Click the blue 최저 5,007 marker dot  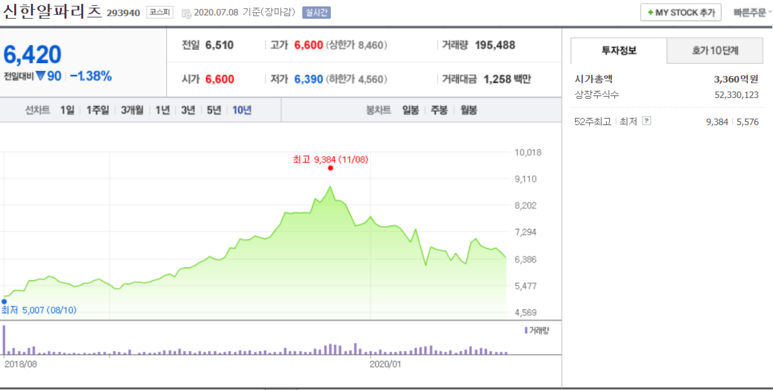(x=4, y=301)
